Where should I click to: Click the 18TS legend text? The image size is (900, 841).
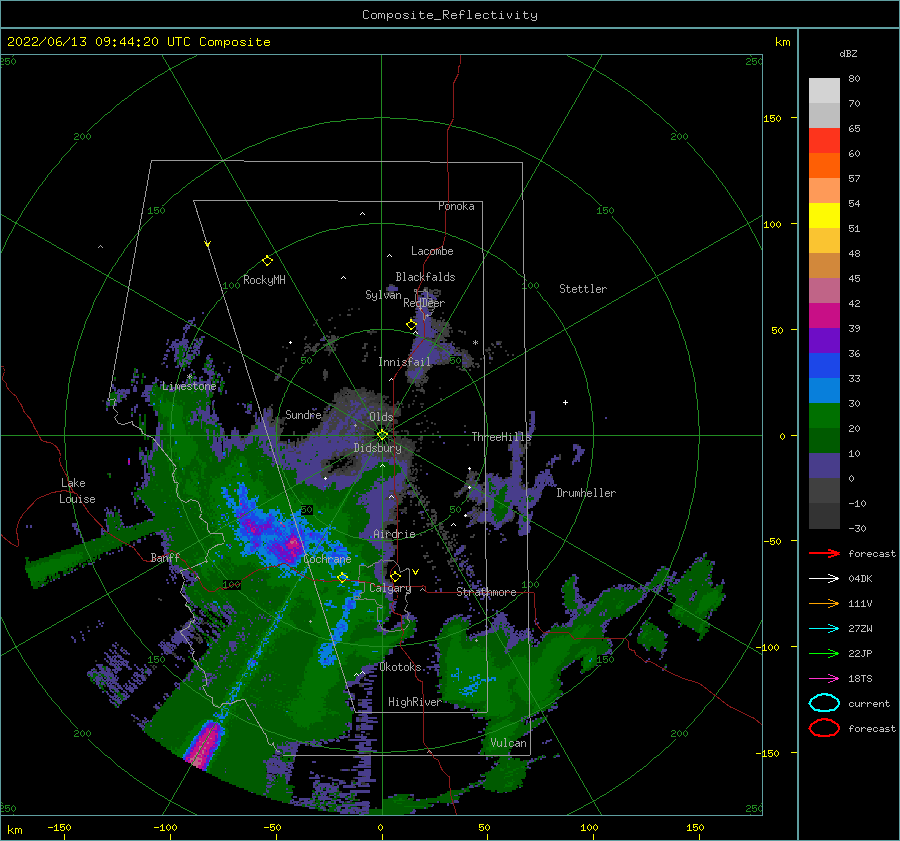[860, 679]
